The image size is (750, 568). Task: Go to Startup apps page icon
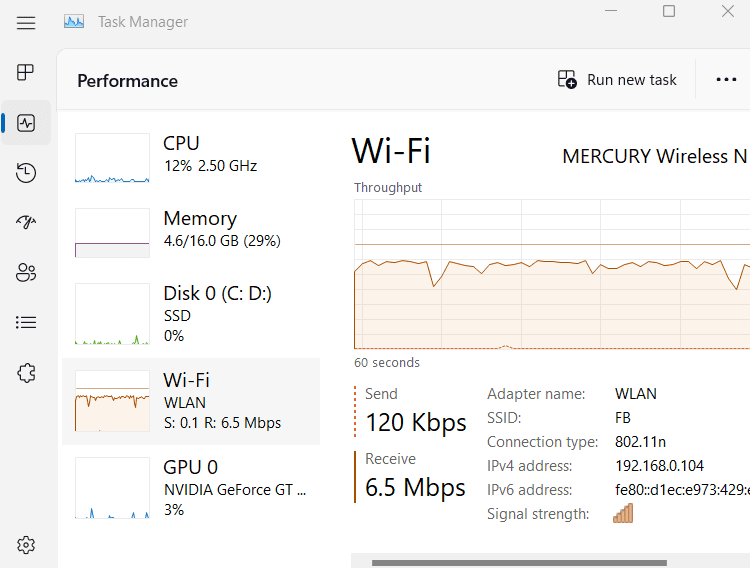pos(26,222)
